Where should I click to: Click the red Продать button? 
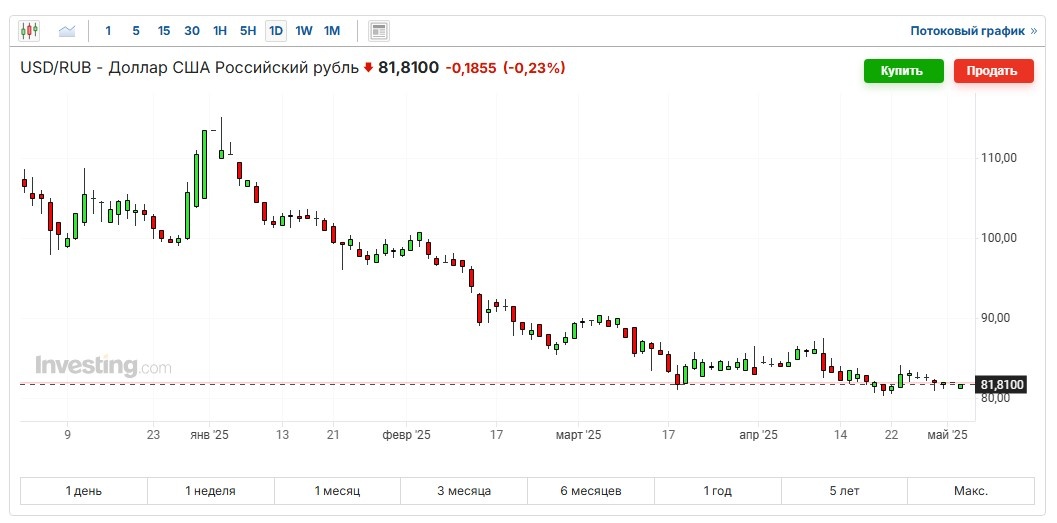[994, 71]
